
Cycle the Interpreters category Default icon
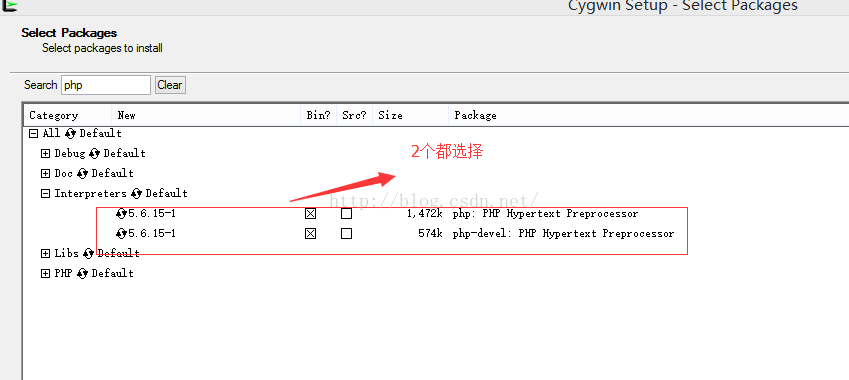136,193
